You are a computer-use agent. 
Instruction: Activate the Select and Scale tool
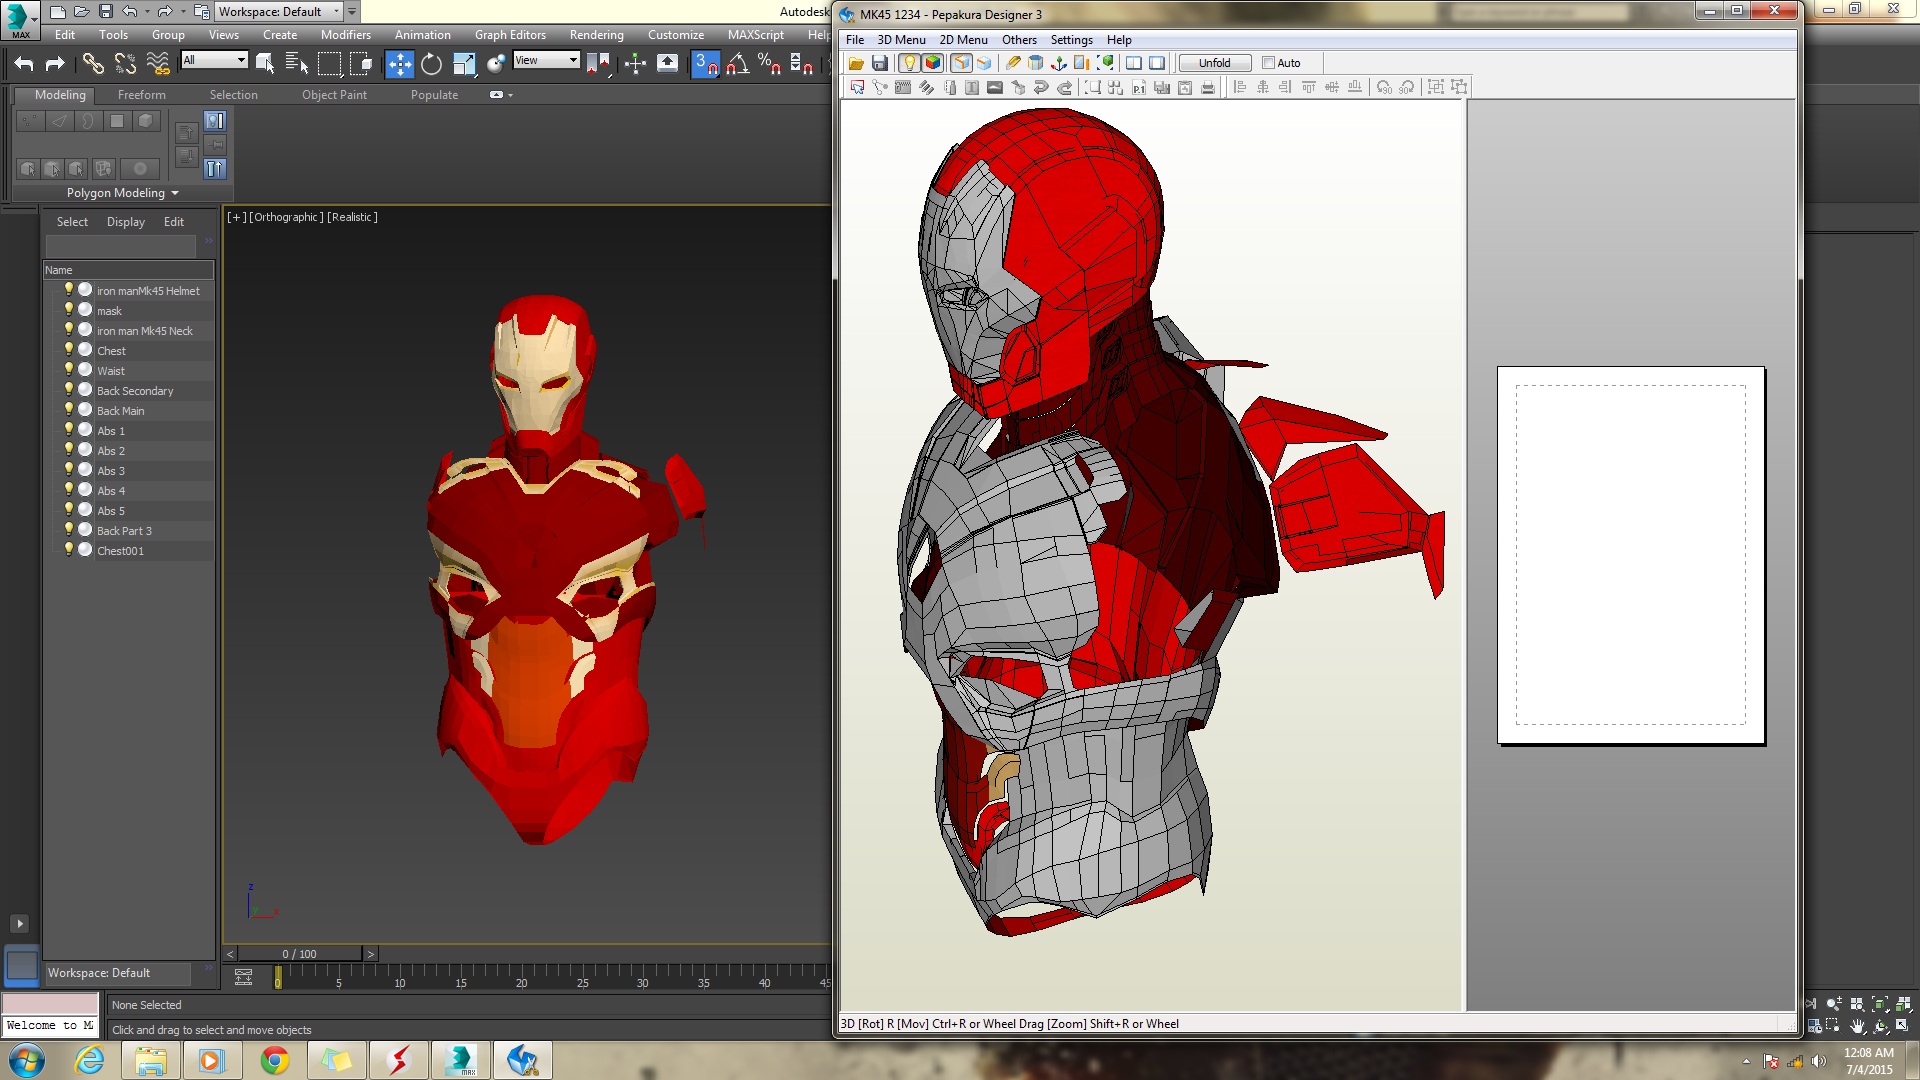click(x=463, y=64)
